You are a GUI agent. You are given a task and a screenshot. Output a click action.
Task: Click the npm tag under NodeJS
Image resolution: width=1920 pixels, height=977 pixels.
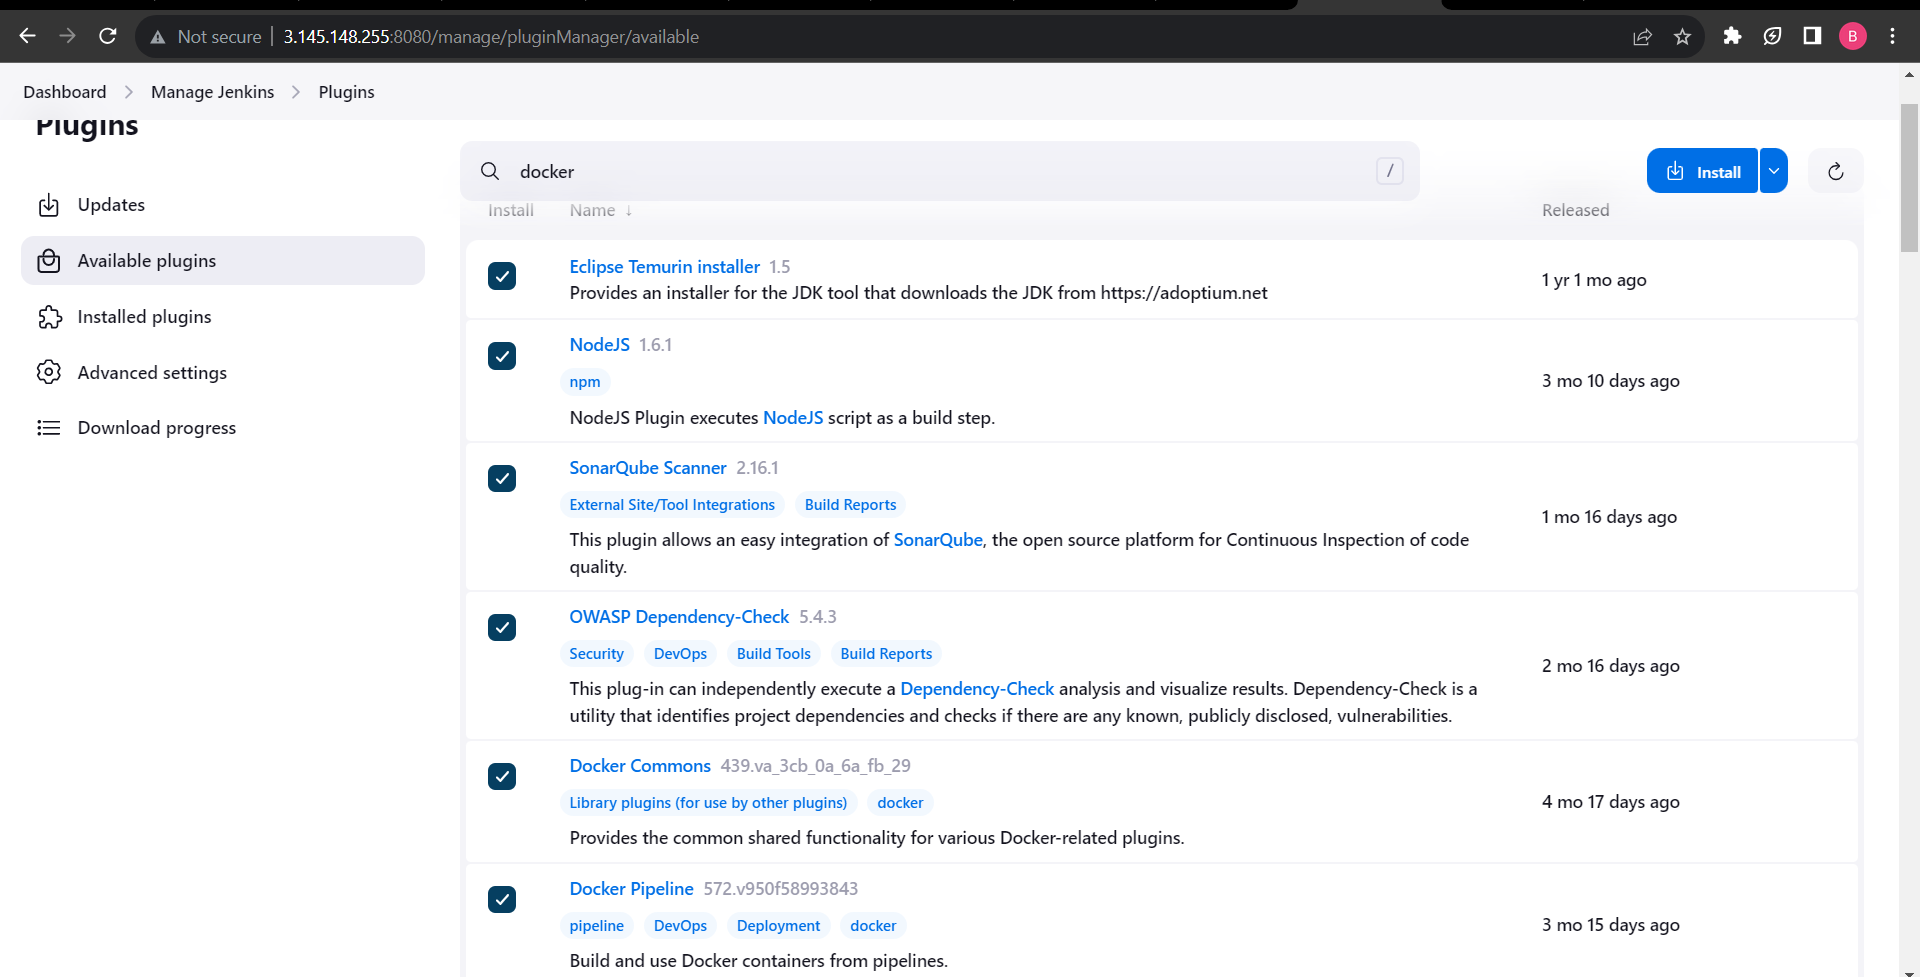[585, 382]
